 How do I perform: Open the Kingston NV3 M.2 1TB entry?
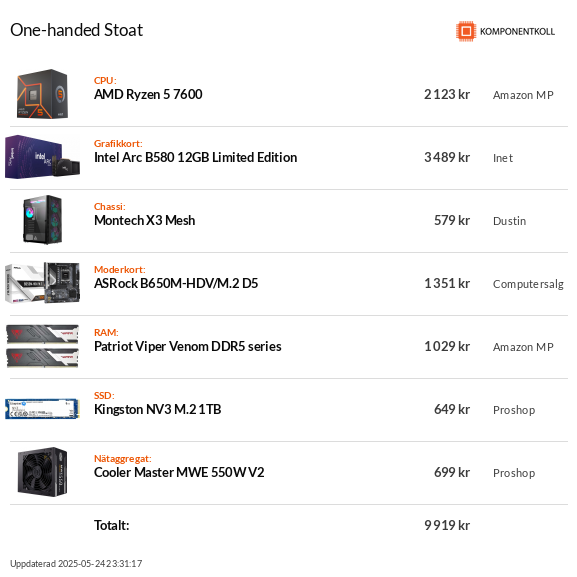point(157,409)
